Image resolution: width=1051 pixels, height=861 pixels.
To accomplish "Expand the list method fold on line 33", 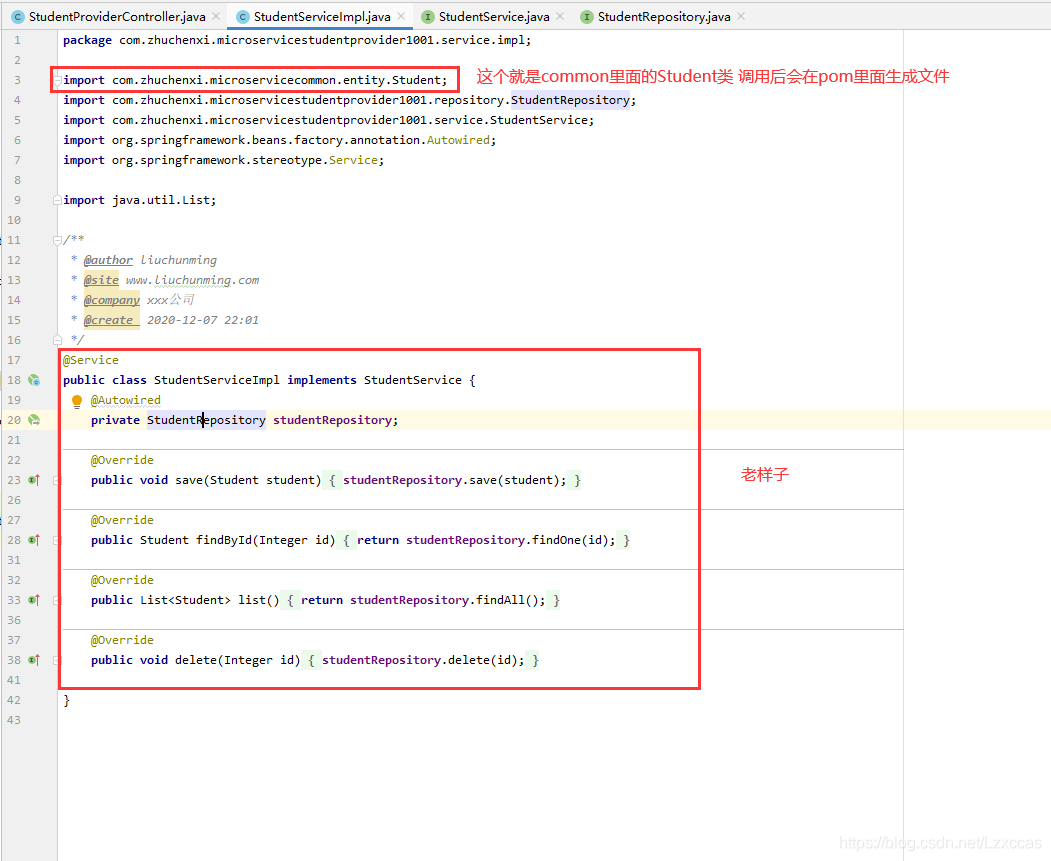I will click(x=57, y=600).
